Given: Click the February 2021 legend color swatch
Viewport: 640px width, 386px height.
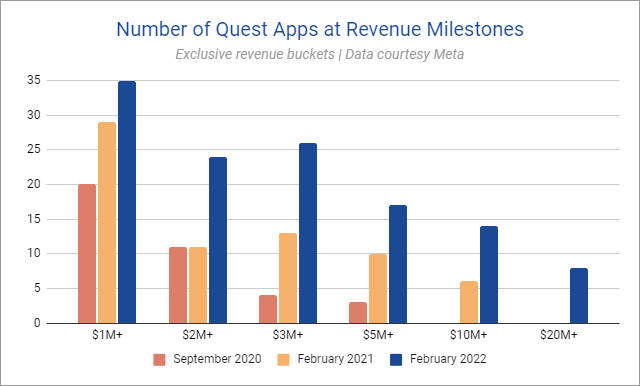Looking at the screenshot, I should click(283, 359).
